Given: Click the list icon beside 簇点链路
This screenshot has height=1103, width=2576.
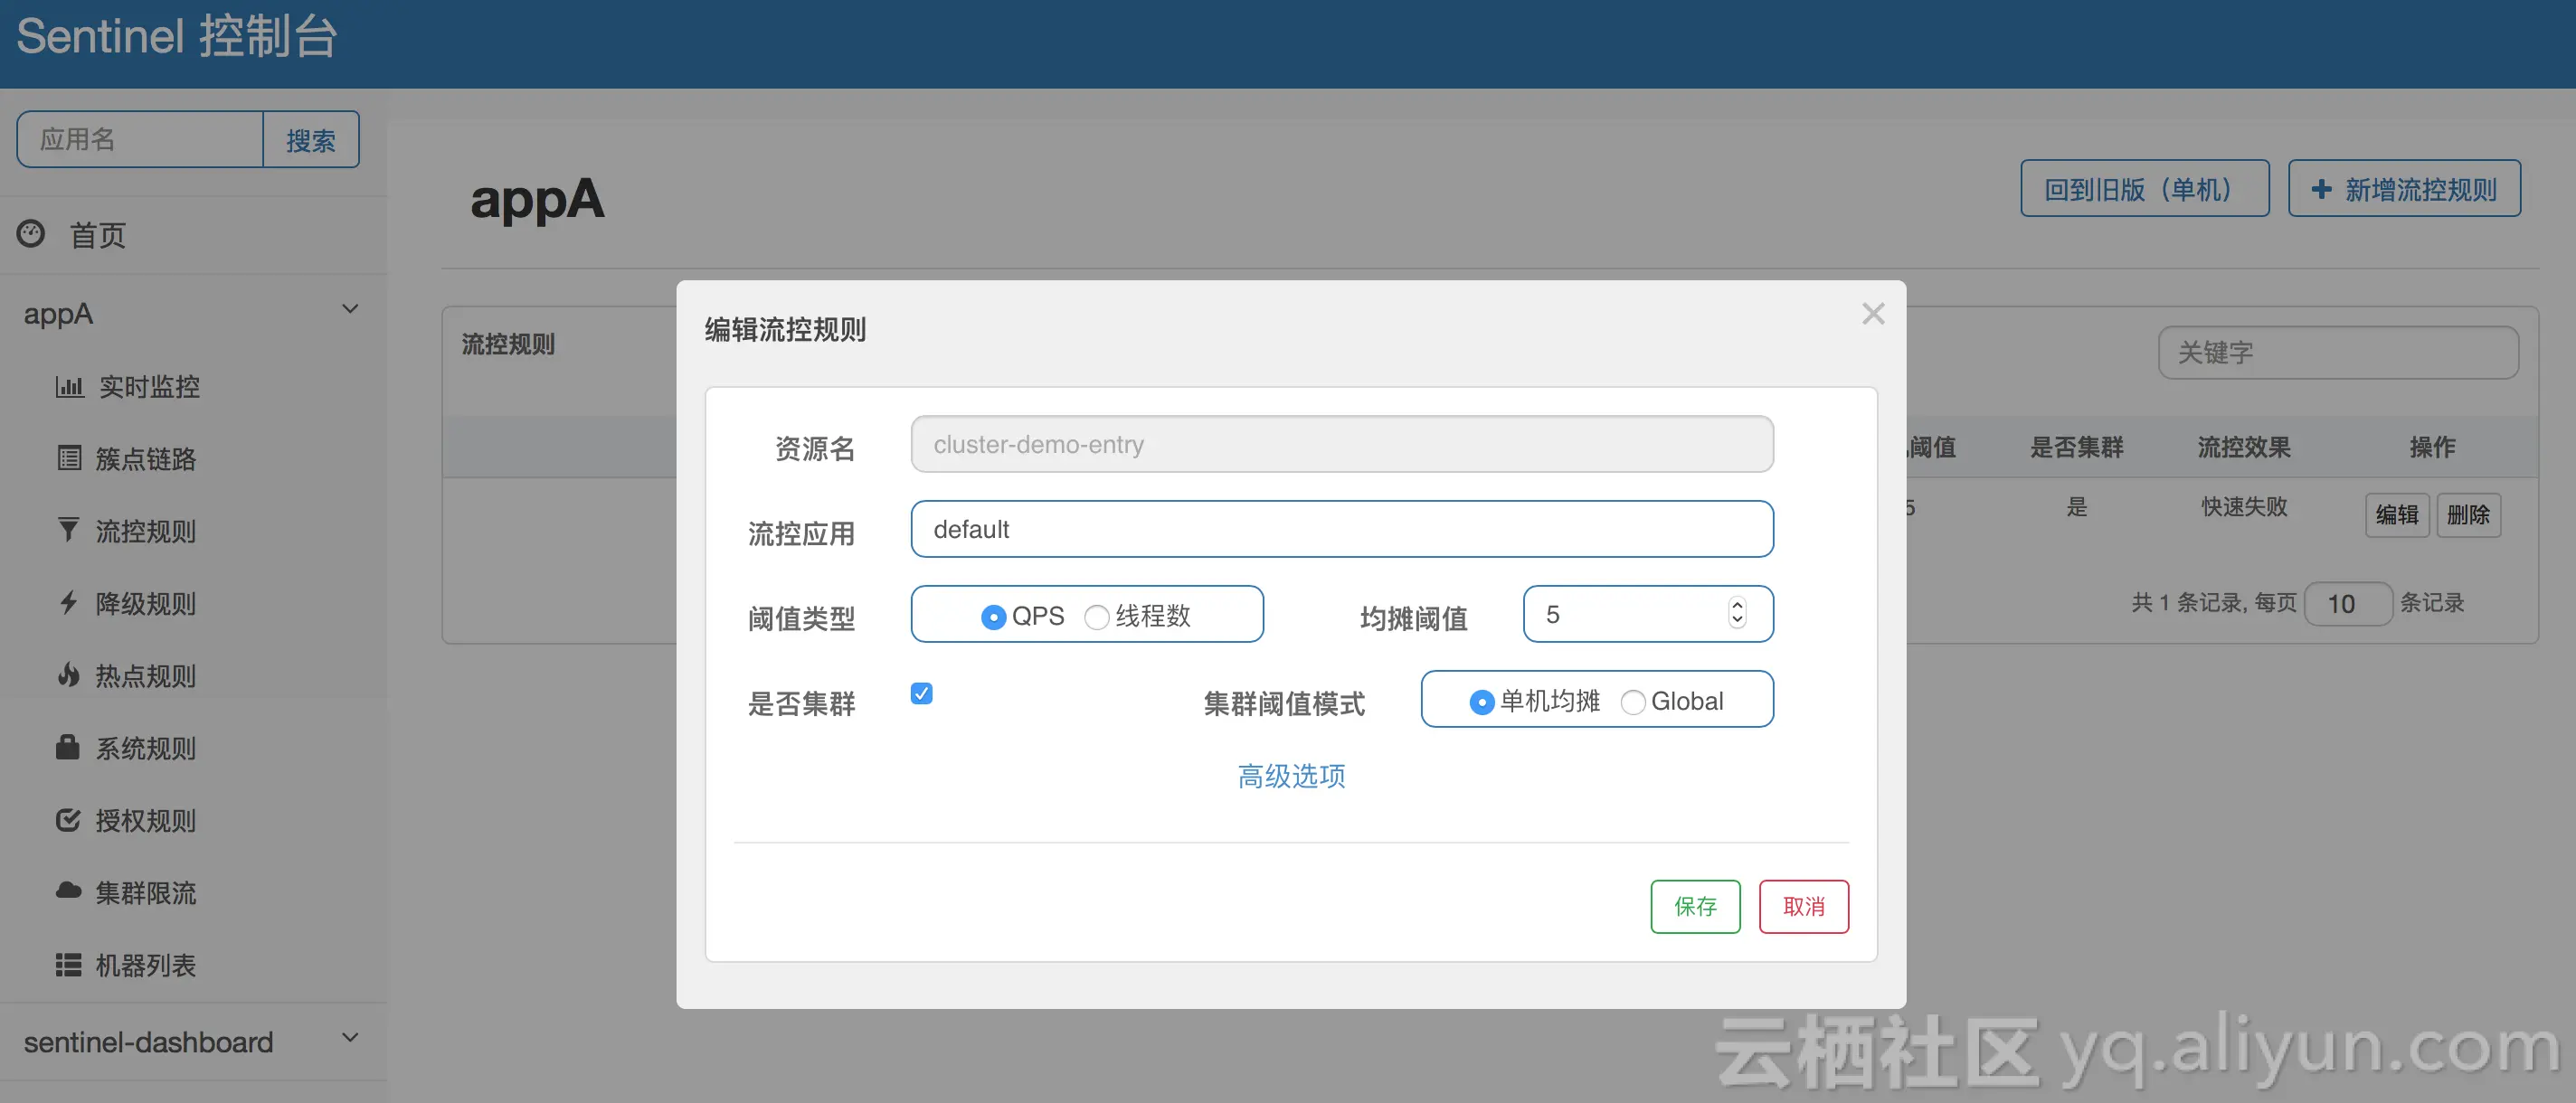Looking at the screenshot, I should pyautogui.click(x=69, y=458).
